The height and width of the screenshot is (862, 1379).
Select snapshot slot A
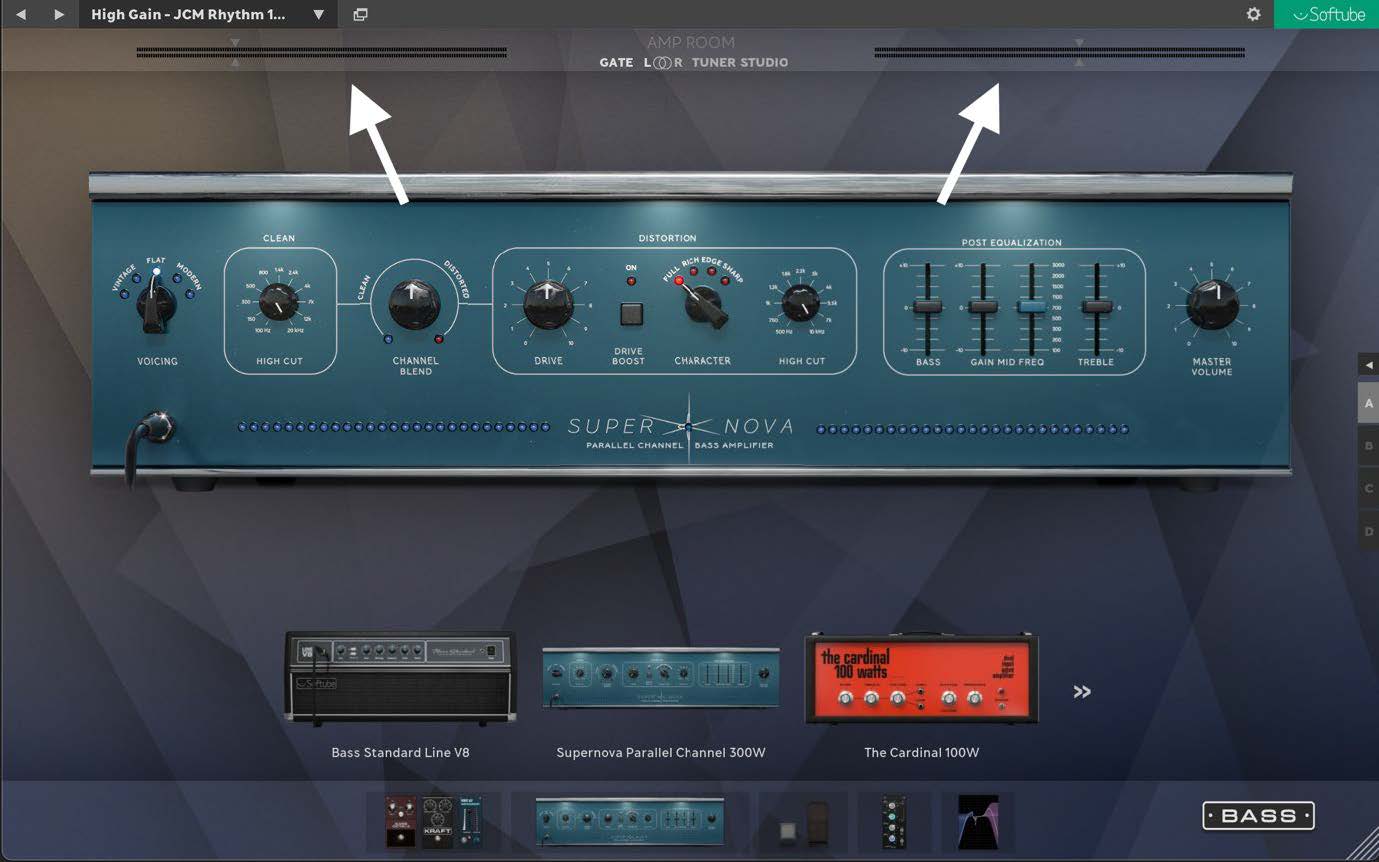(x=1368, y=404)
